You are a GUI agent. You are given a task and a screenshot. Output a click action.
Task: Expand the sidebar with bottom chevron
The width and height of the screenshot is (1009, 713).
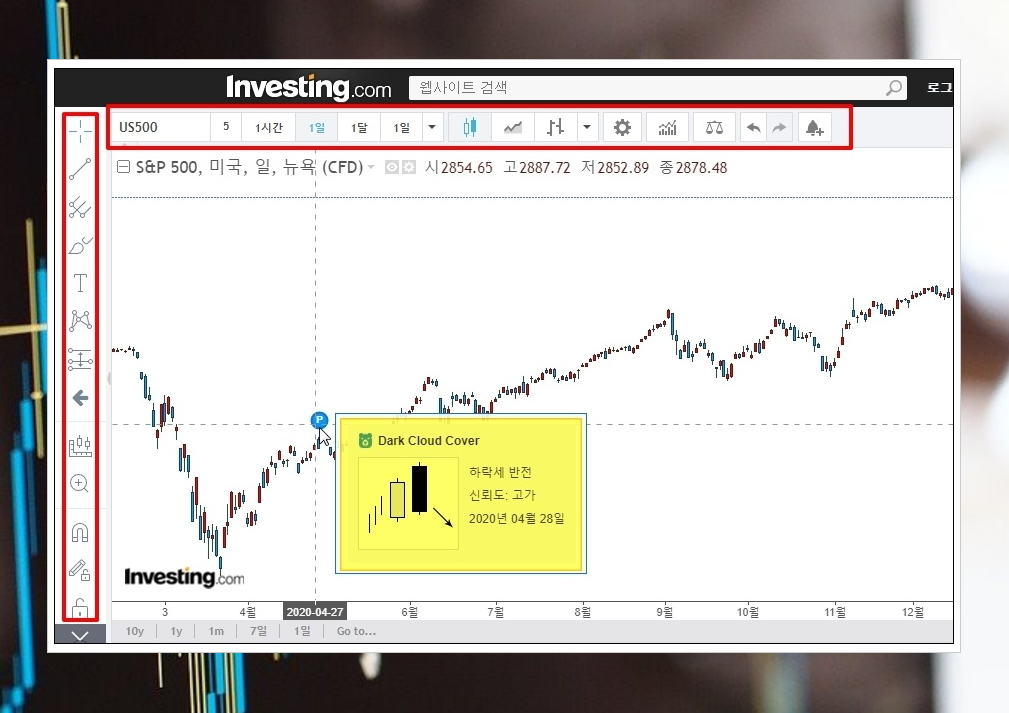80,636
